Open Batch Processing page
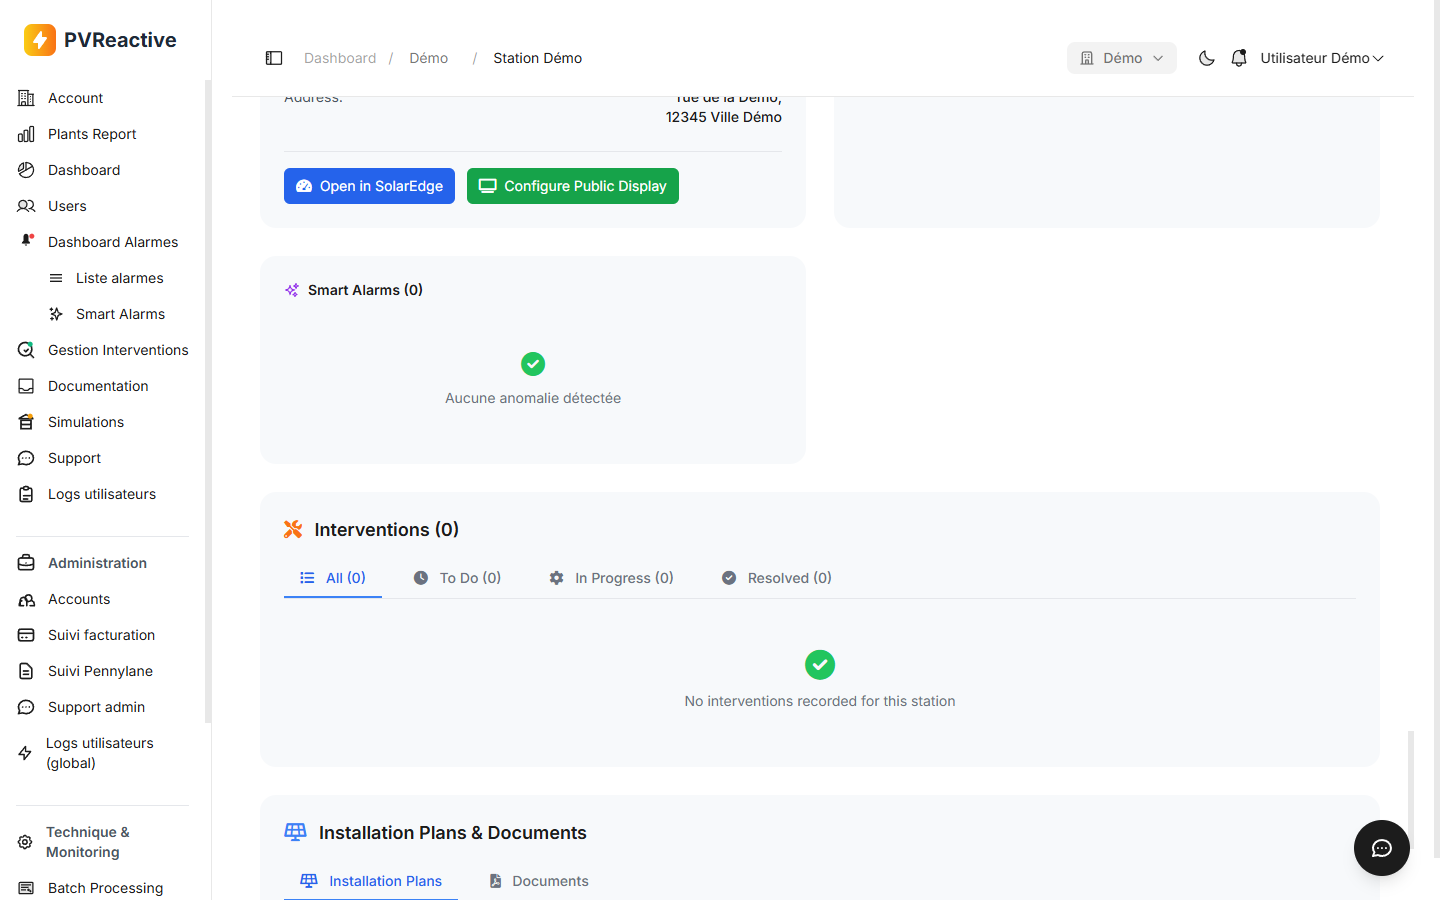 point(105,888)
